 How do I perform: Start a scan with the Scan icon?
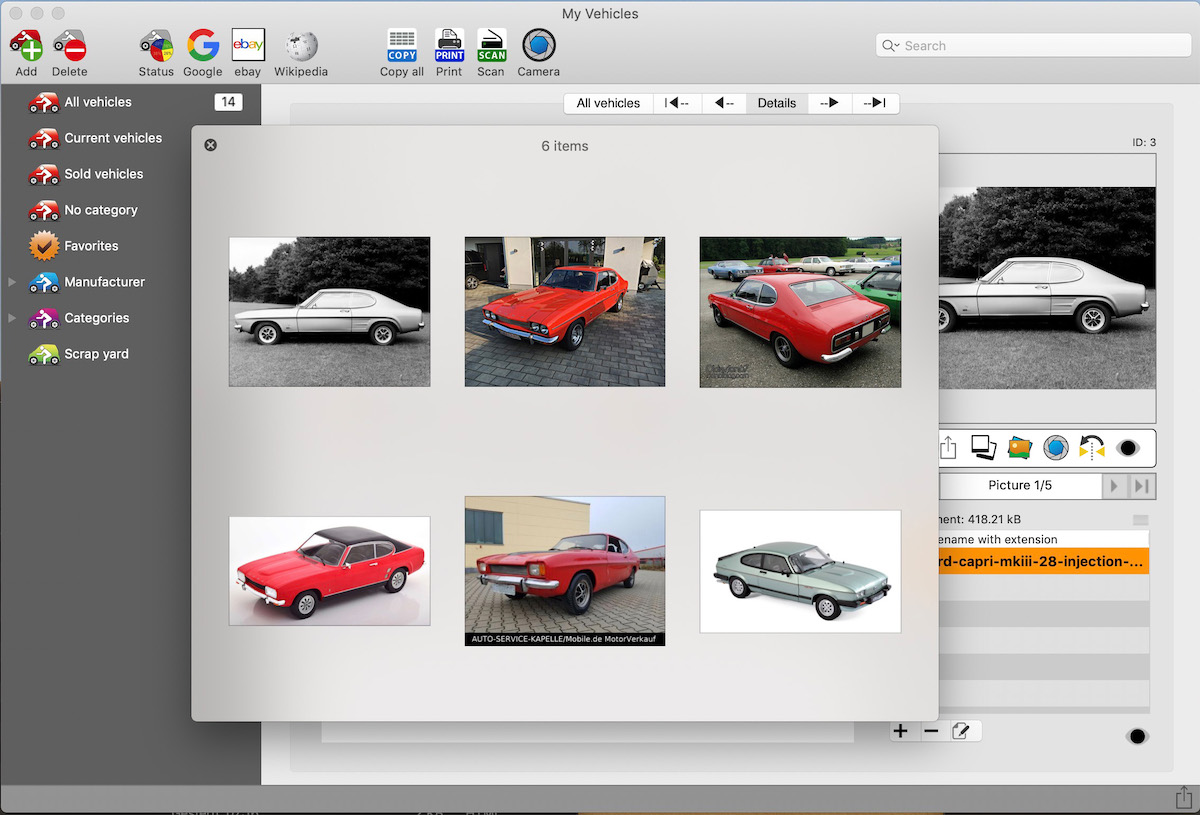pyautogui.click(x=491, y=46)
